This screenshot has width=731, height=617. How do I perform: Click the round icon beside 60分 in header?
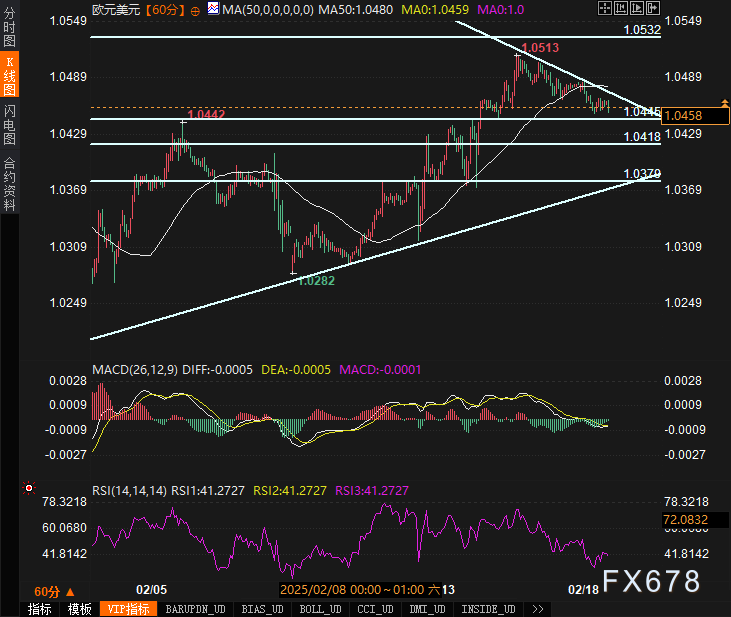pos(194,9)
